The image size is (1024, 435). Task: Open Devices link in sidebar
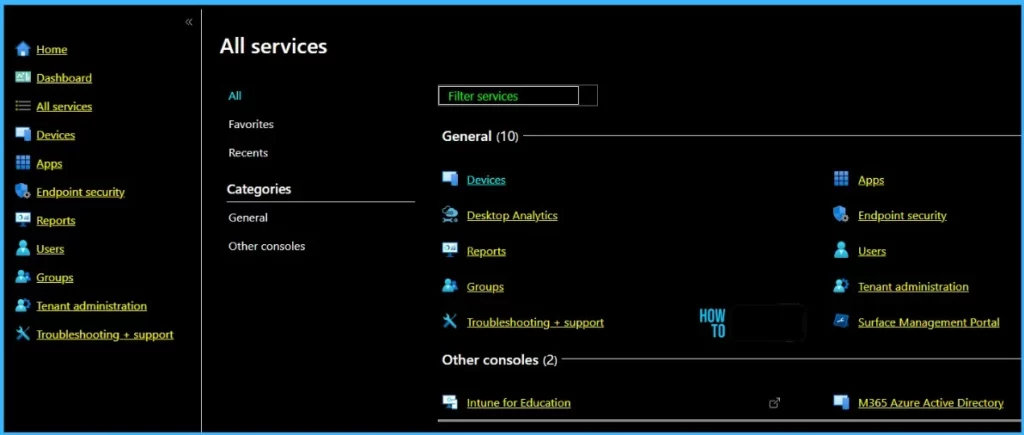click(x=56, y=135)
